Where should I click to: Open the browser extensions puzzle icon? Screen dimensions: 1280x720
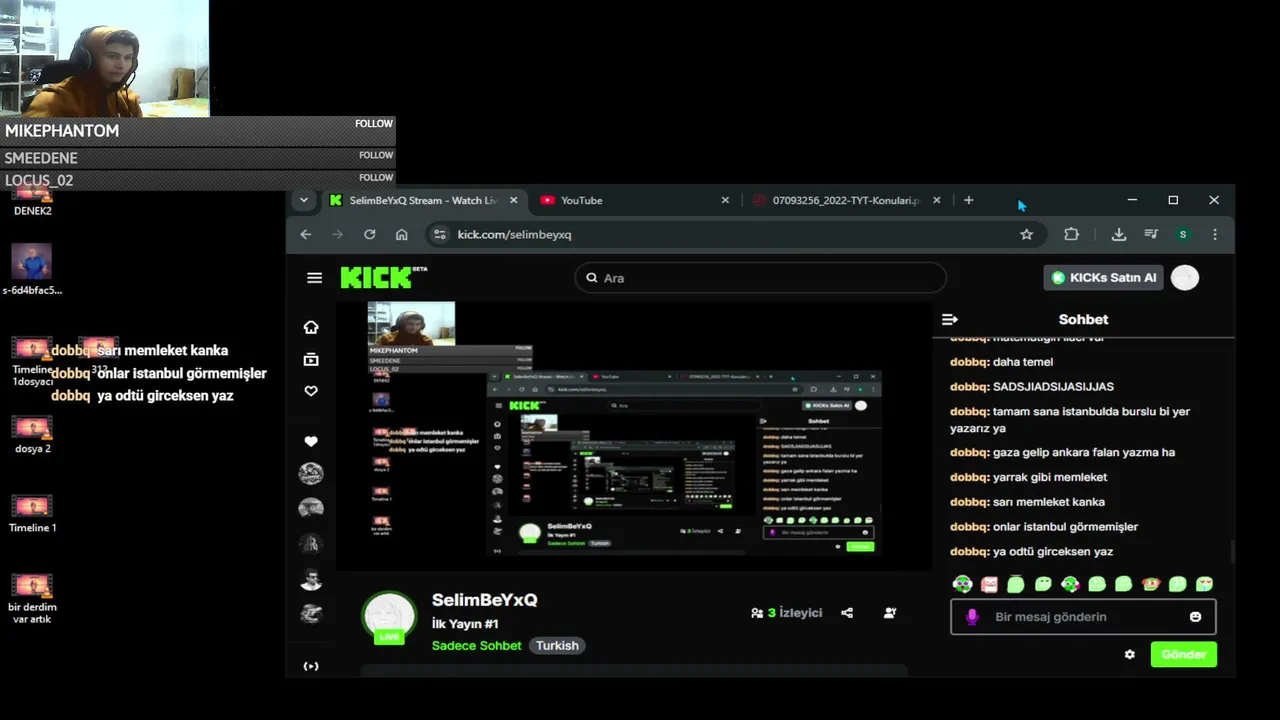point(1071,234)
